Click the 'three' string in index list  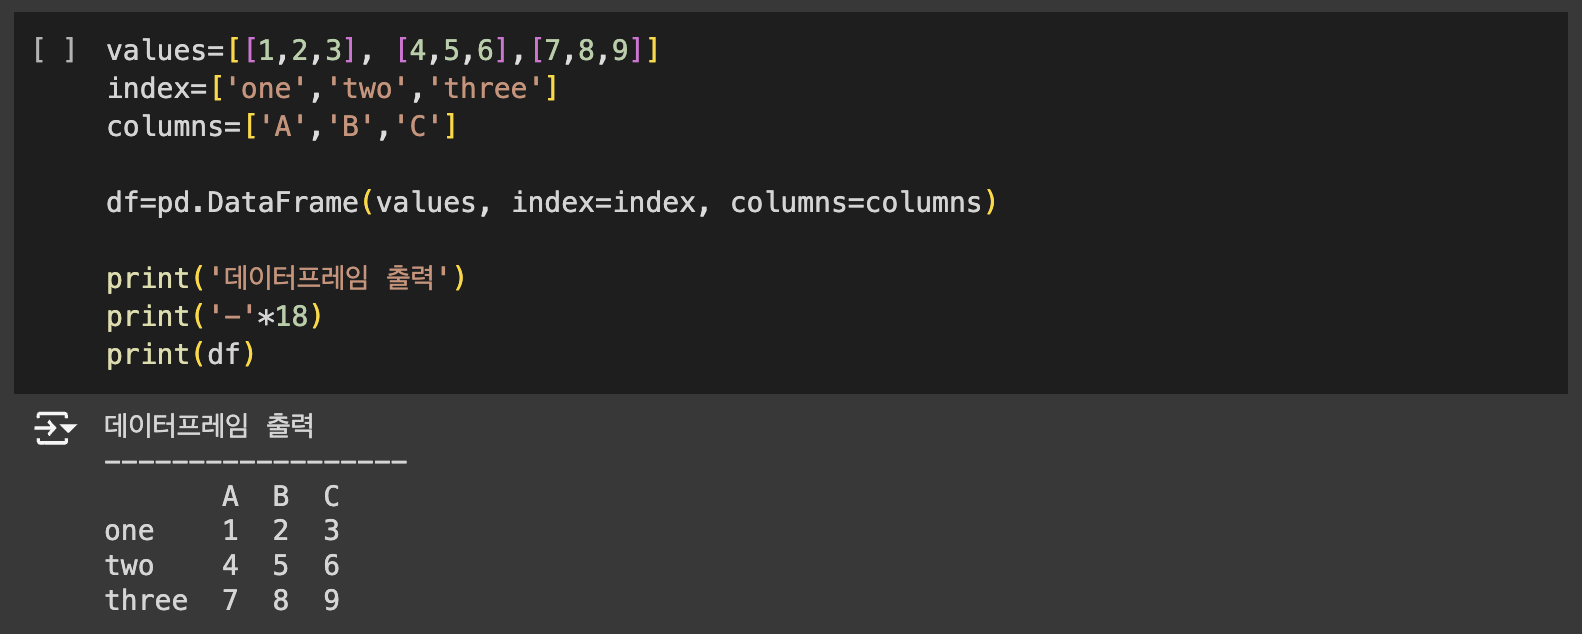[x=485, y=88]
